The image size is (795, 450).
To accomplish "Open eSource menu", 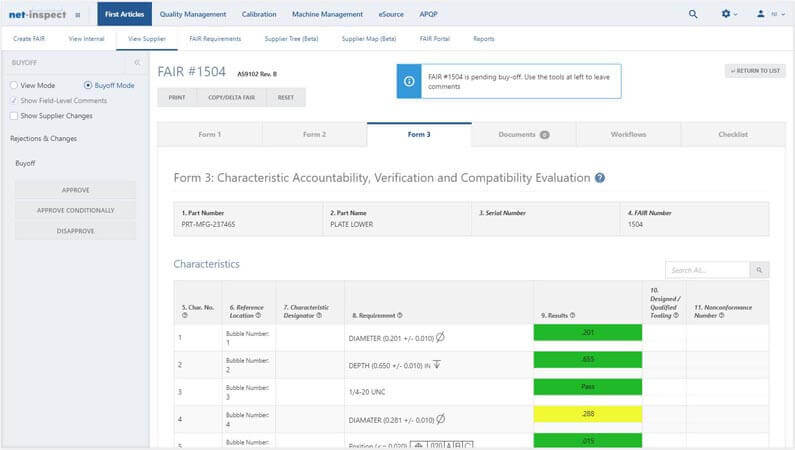I will click(391, 14).
